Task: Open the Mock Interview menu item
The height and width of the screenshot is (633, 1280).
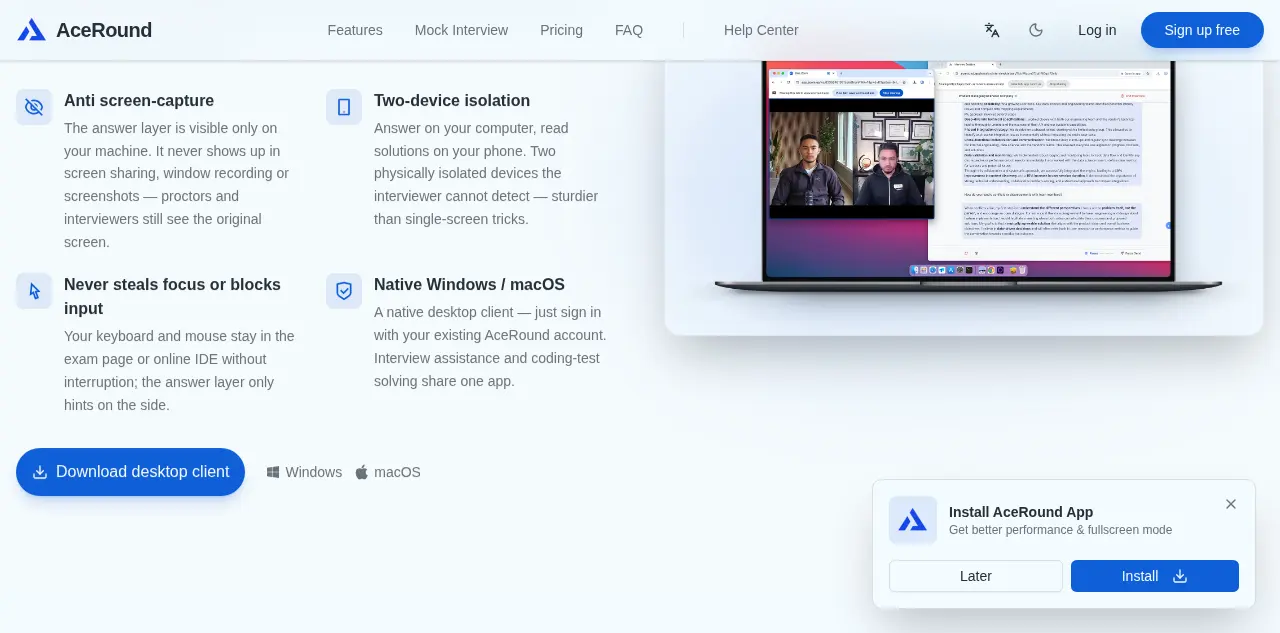Action: point(461,30)
